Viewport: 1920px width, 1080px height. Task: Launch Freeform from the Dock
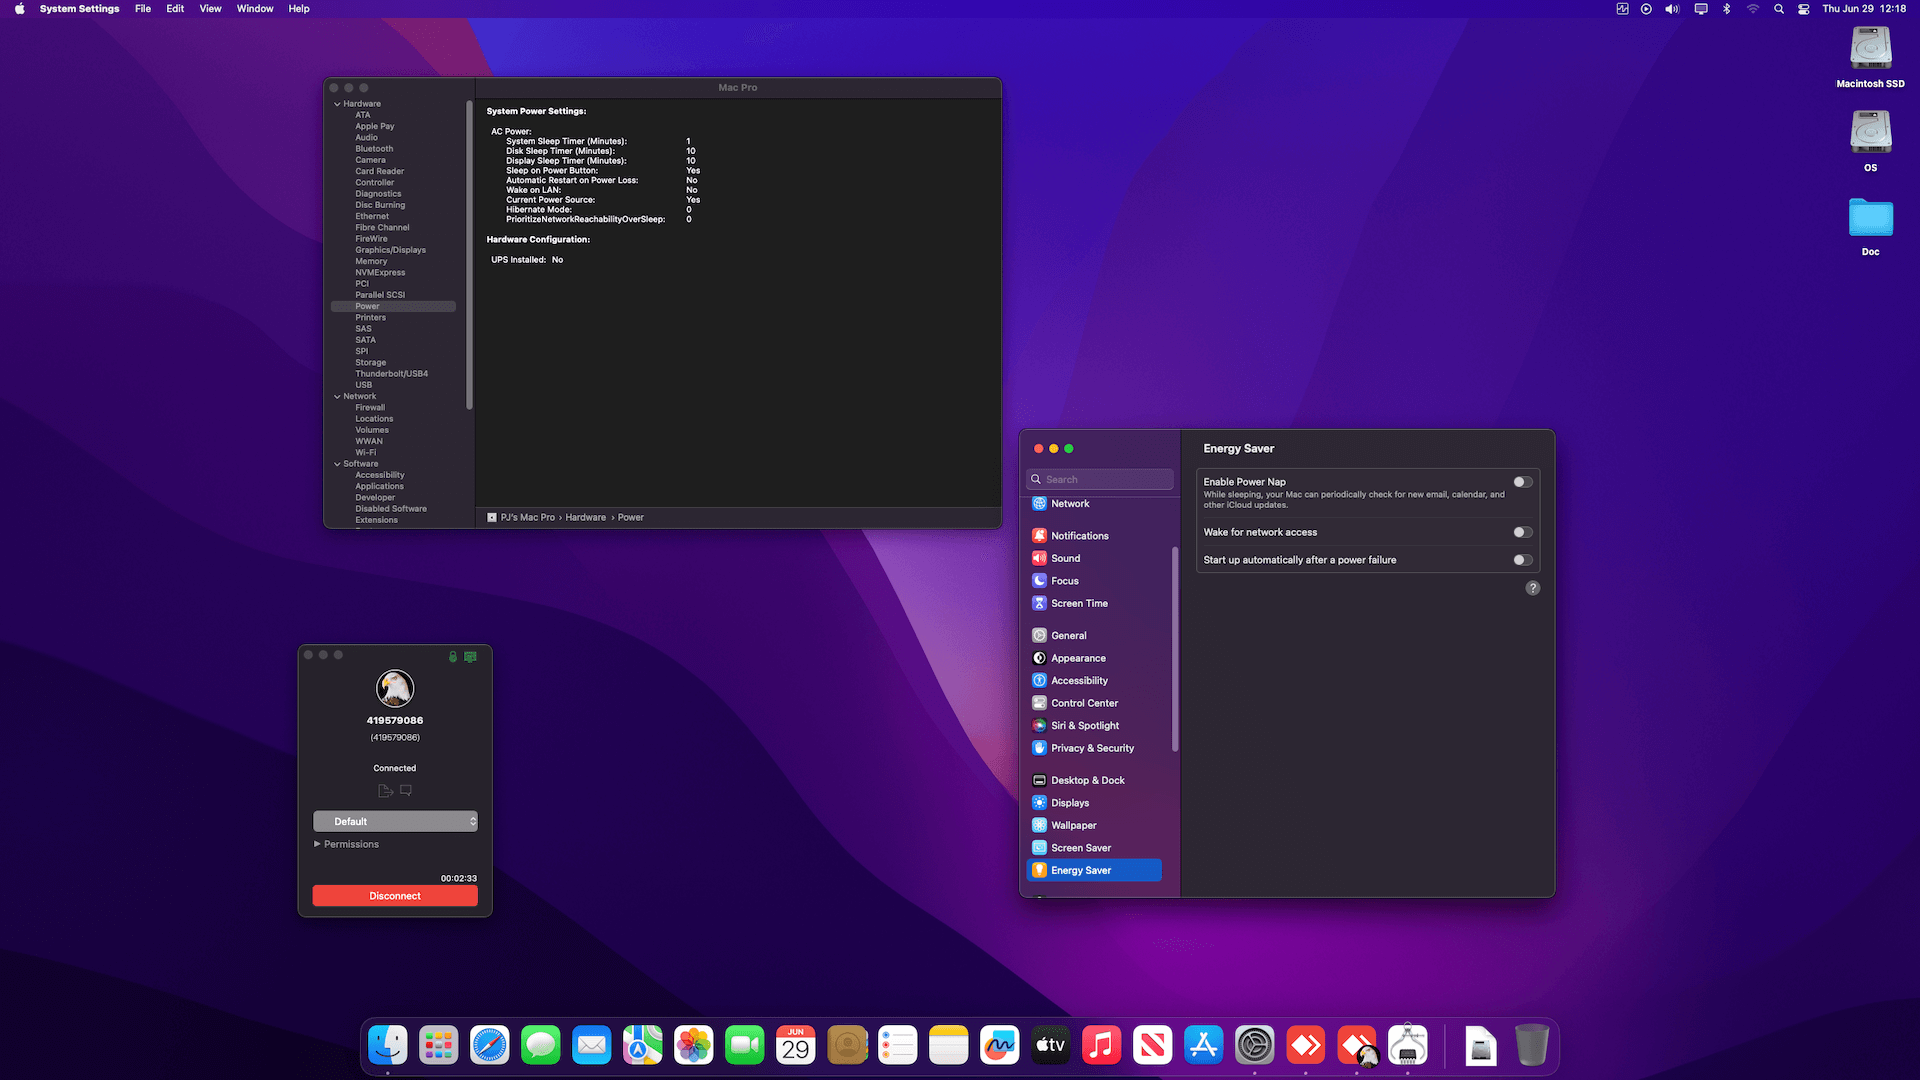[1000, 1046]
